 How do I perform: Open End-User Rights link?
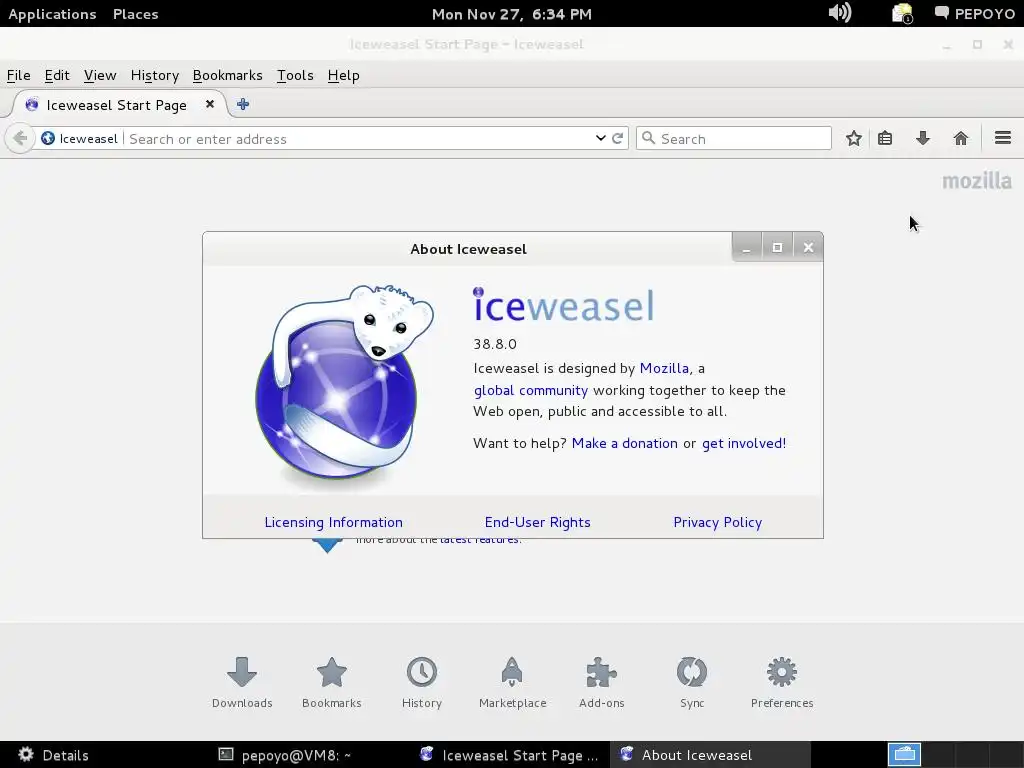[x=537, y=522]
